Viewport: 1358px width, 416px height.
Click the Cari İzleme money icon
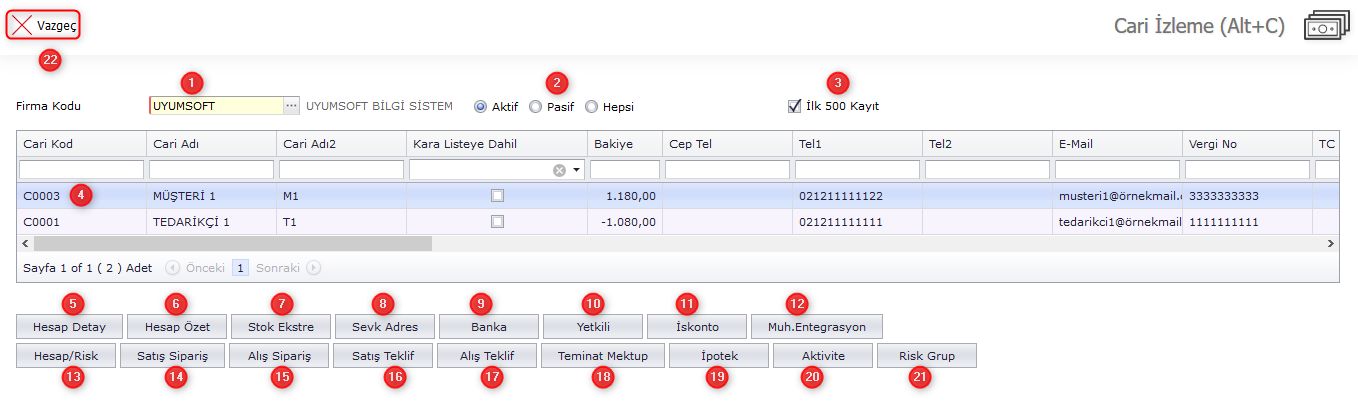tap(1326, 27)
